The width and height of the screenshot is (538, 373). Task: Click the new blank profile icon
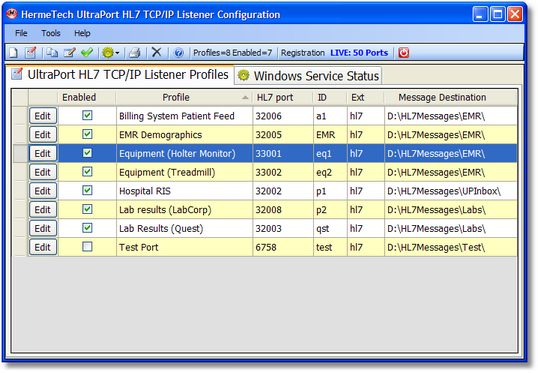point(13,53)
